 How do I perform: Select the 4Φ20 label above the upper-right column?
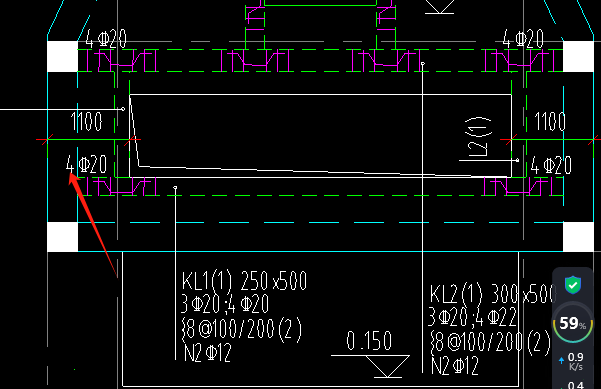523,39
